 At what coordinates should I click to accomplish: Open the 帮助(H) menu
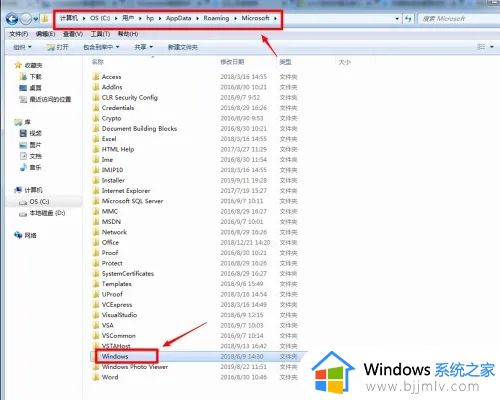(128, 34)
